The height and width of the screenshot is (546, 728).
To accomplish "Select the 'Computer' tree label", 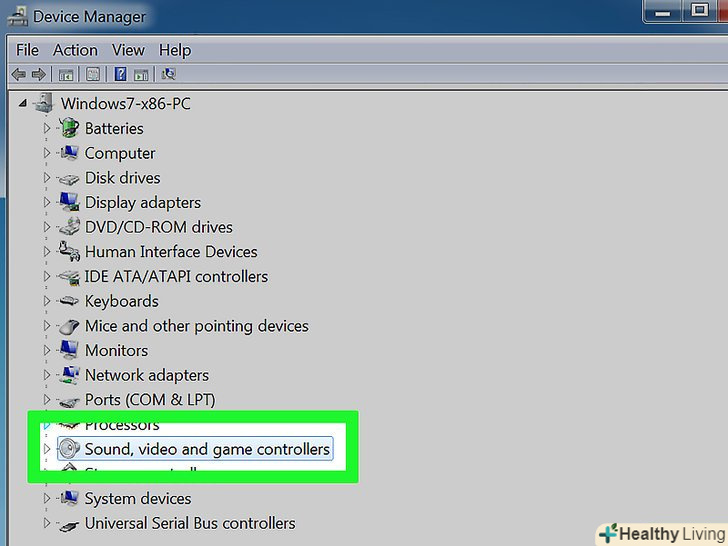I will point(120,153).
